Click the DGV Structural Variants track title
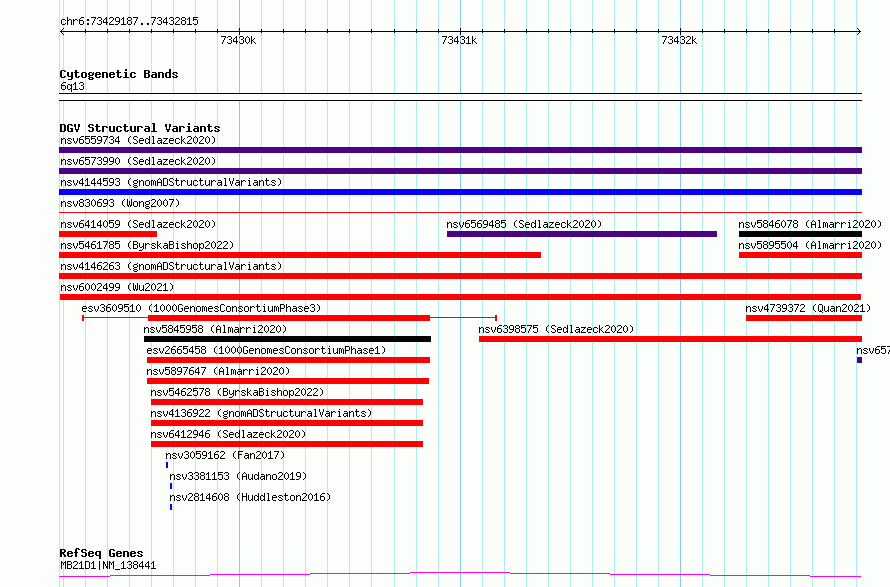The height and width of the screenshot is (587, 890). point(140,128)
